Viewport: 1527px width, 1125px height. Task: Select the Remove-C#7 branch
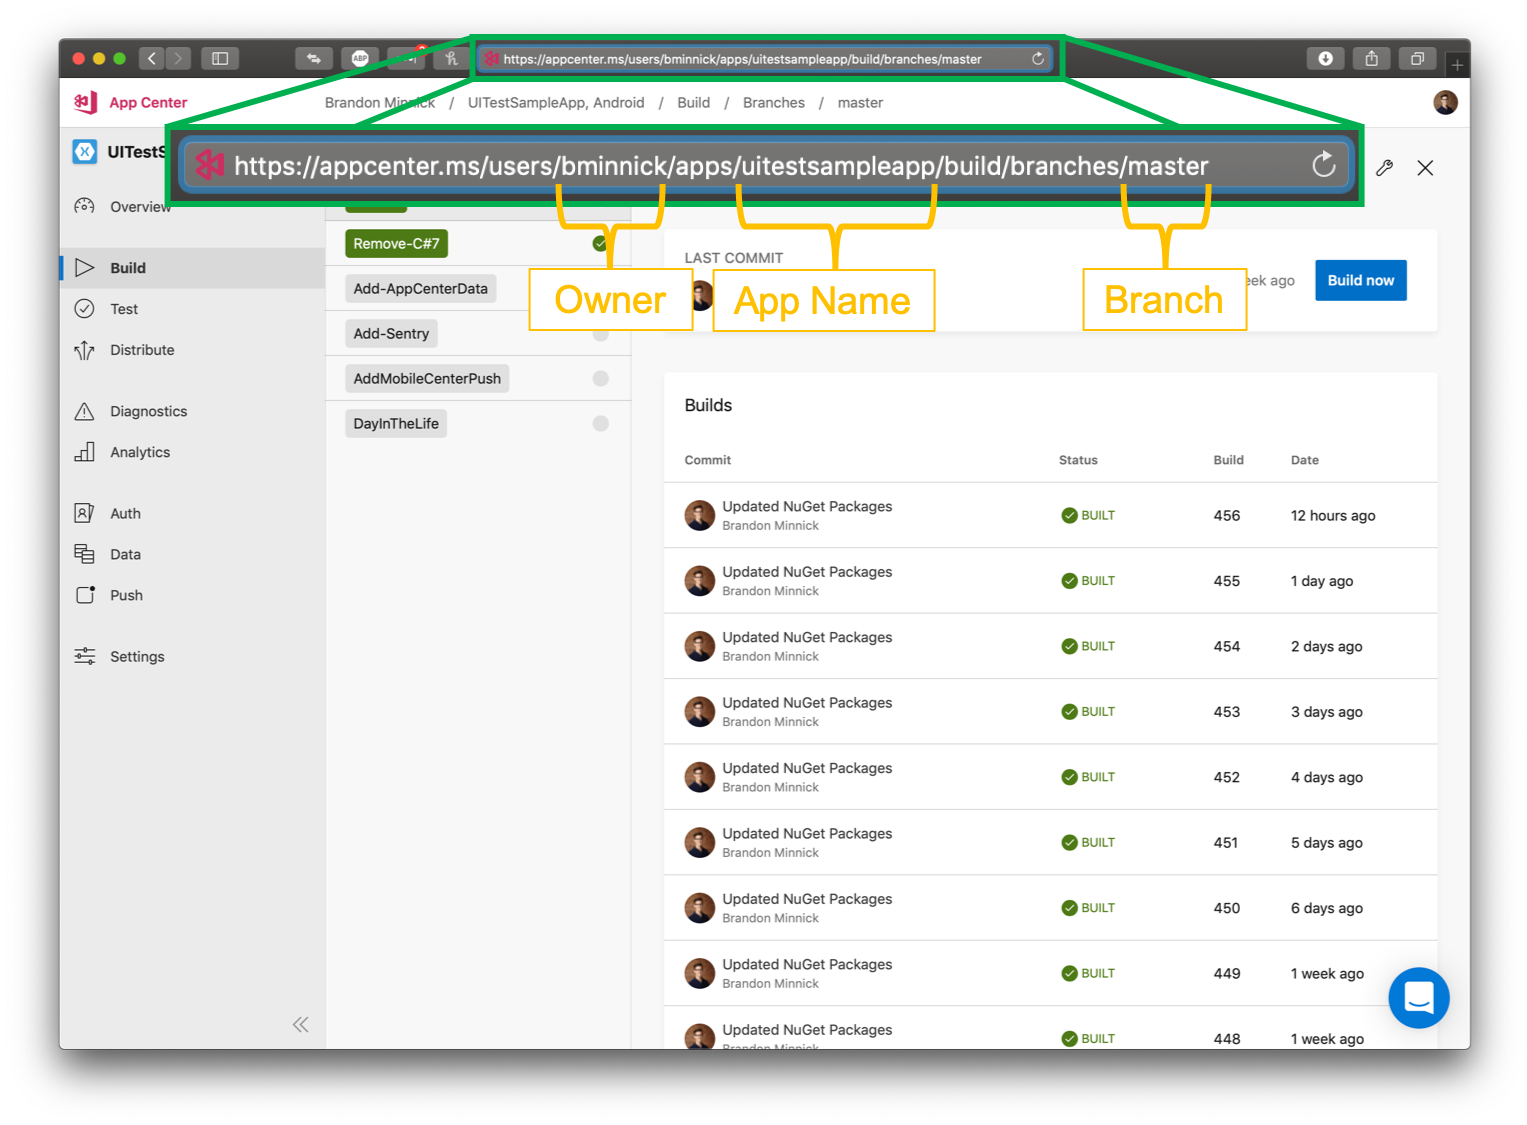point(396,244)
